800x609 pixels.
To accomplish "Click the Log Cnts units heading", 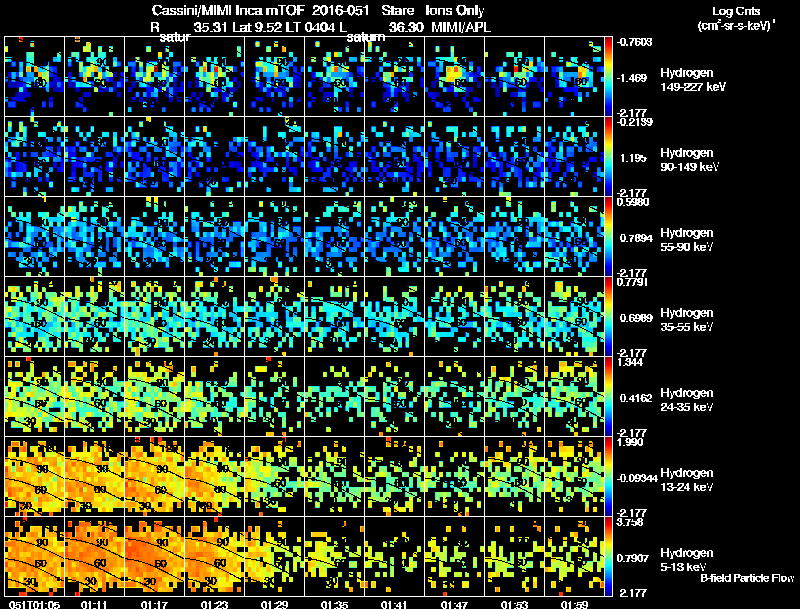I will (x=735, y=18).
